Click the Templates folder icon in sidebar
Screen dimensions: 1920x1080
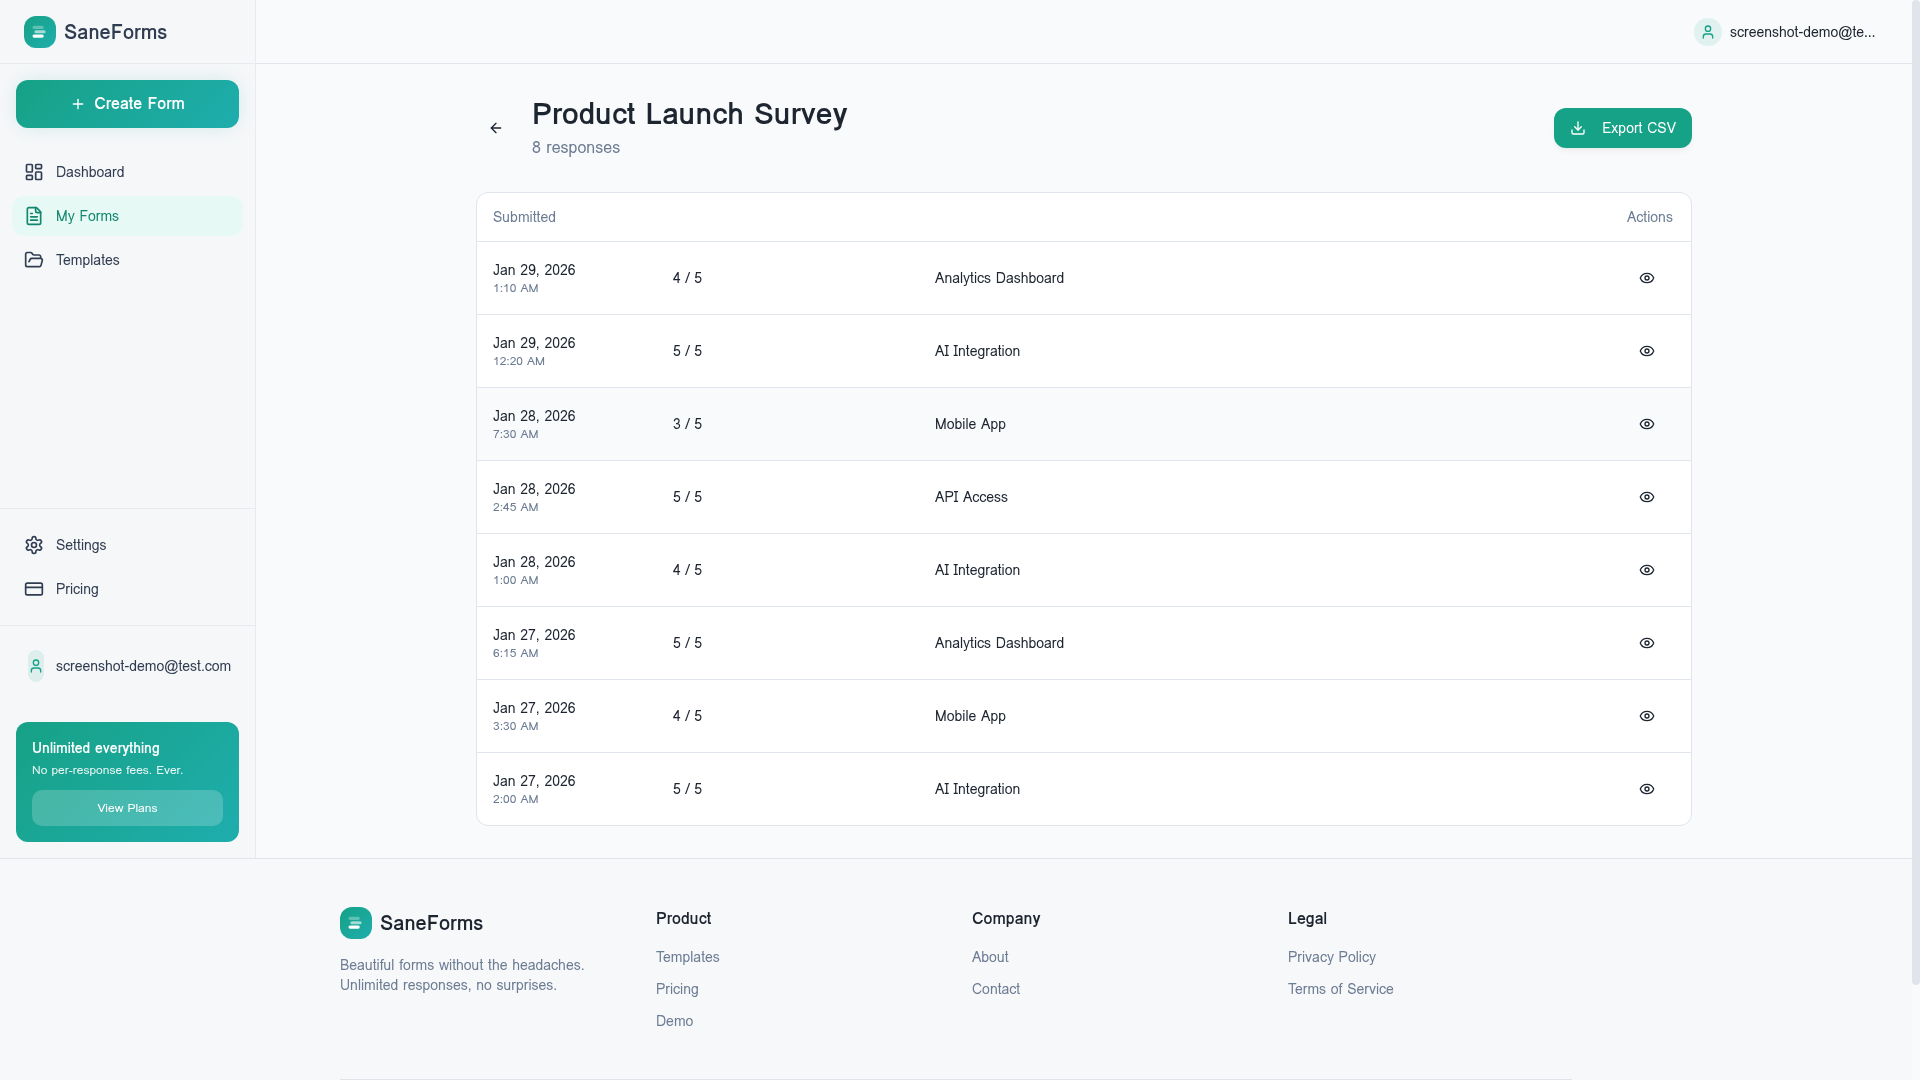(34, 260)
